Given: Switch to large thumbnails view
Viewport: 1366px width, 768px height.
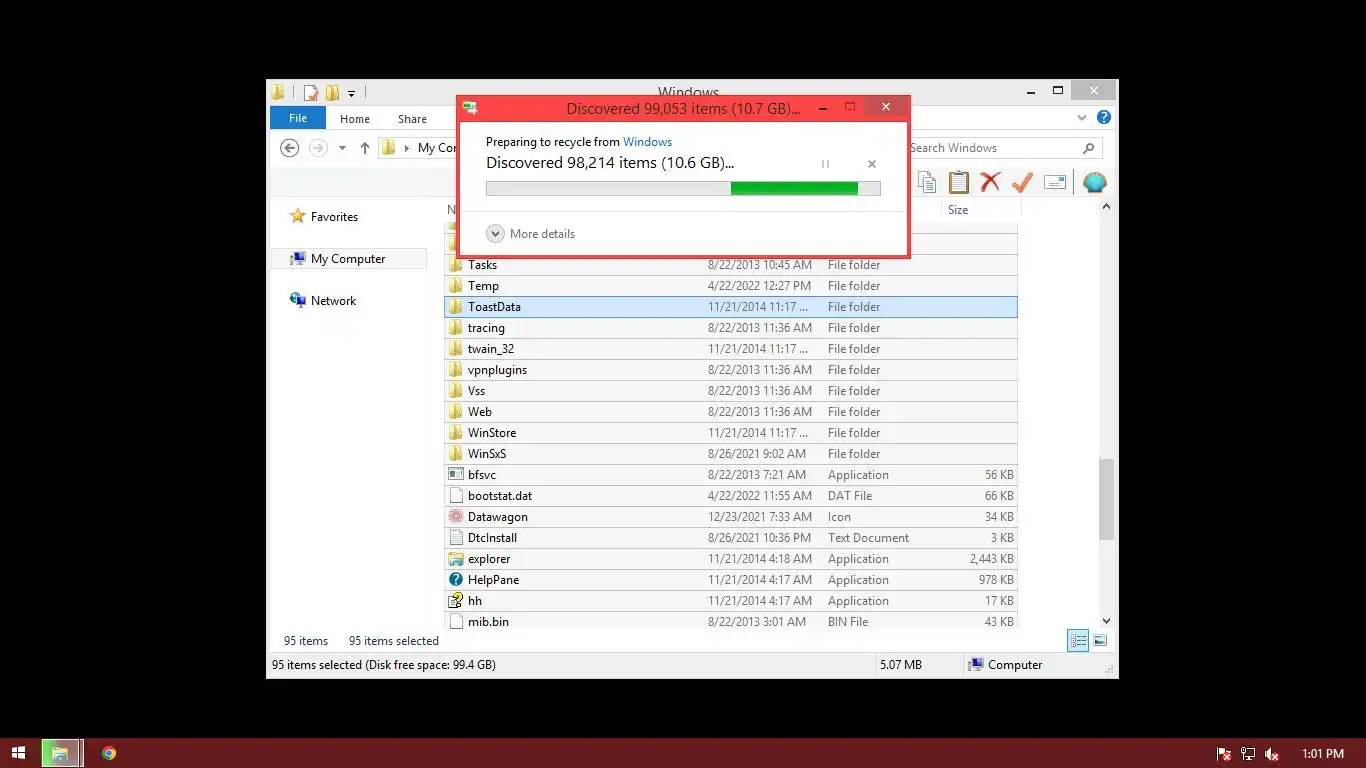Looking at the screenshot, I should (x=1100, y=641).
